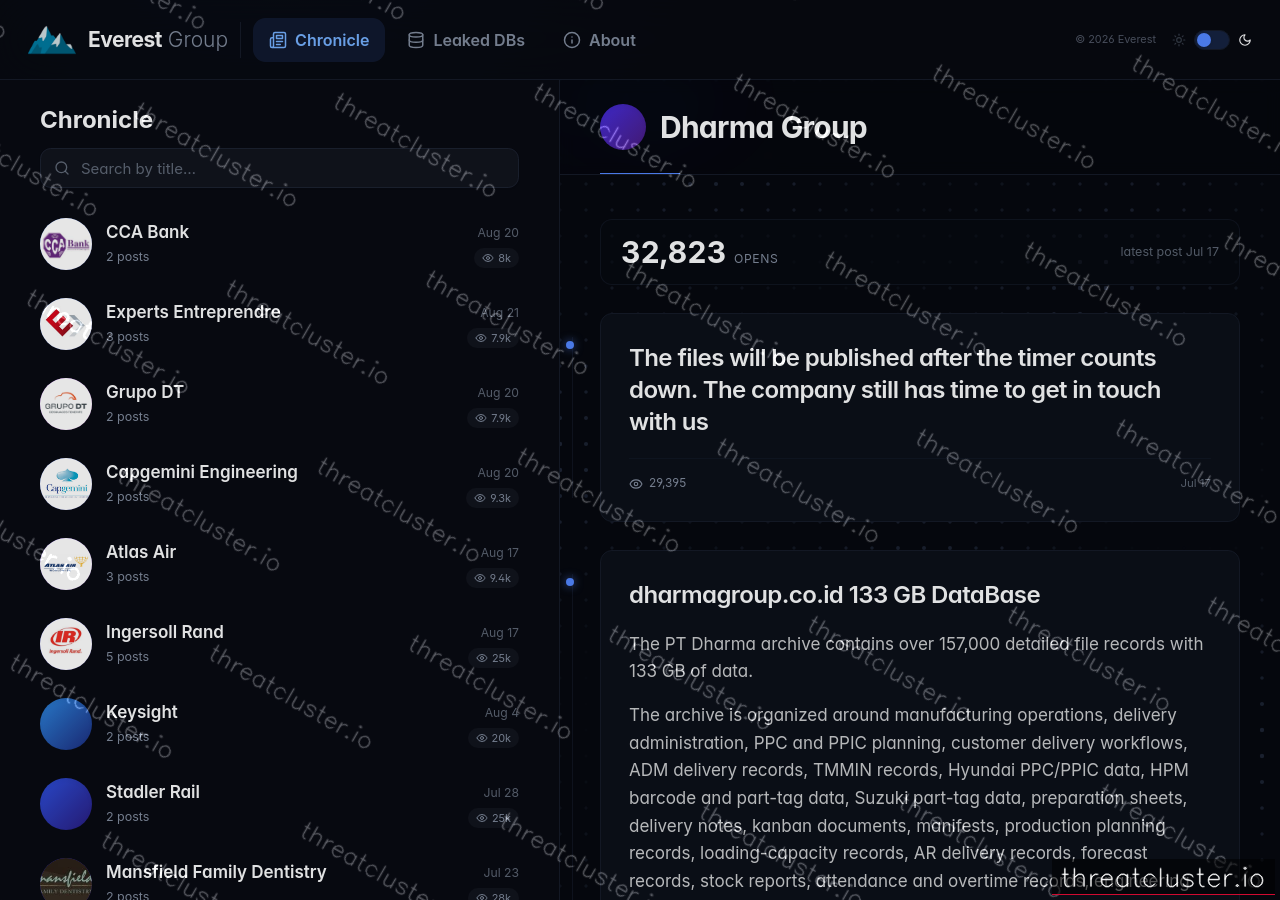The height and width of the screenshot is (900, 1280).
Task: Click the Stadler Rail blue avatar
Action: 66,804
